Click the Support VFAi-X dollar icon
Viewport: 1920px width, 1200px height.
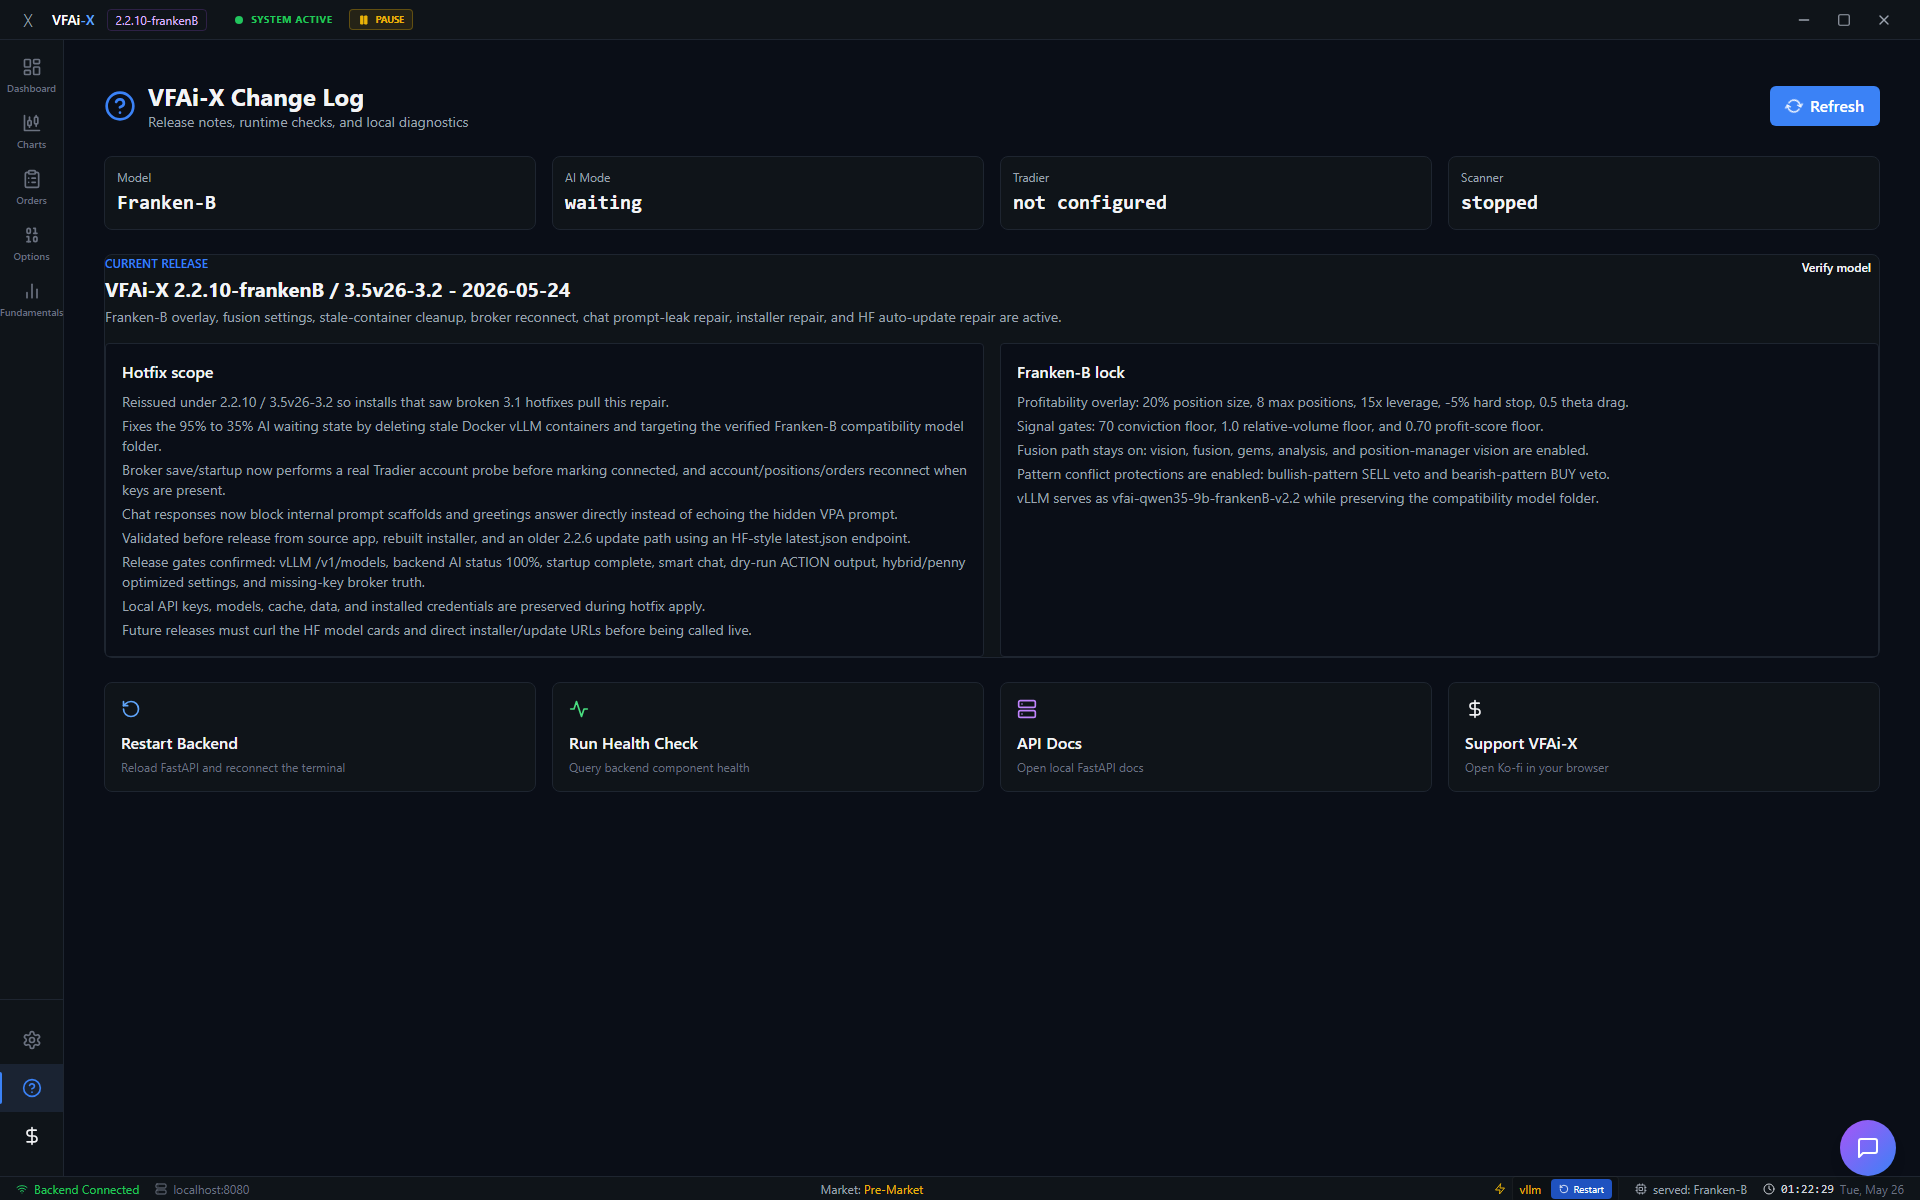point(1475,709)
